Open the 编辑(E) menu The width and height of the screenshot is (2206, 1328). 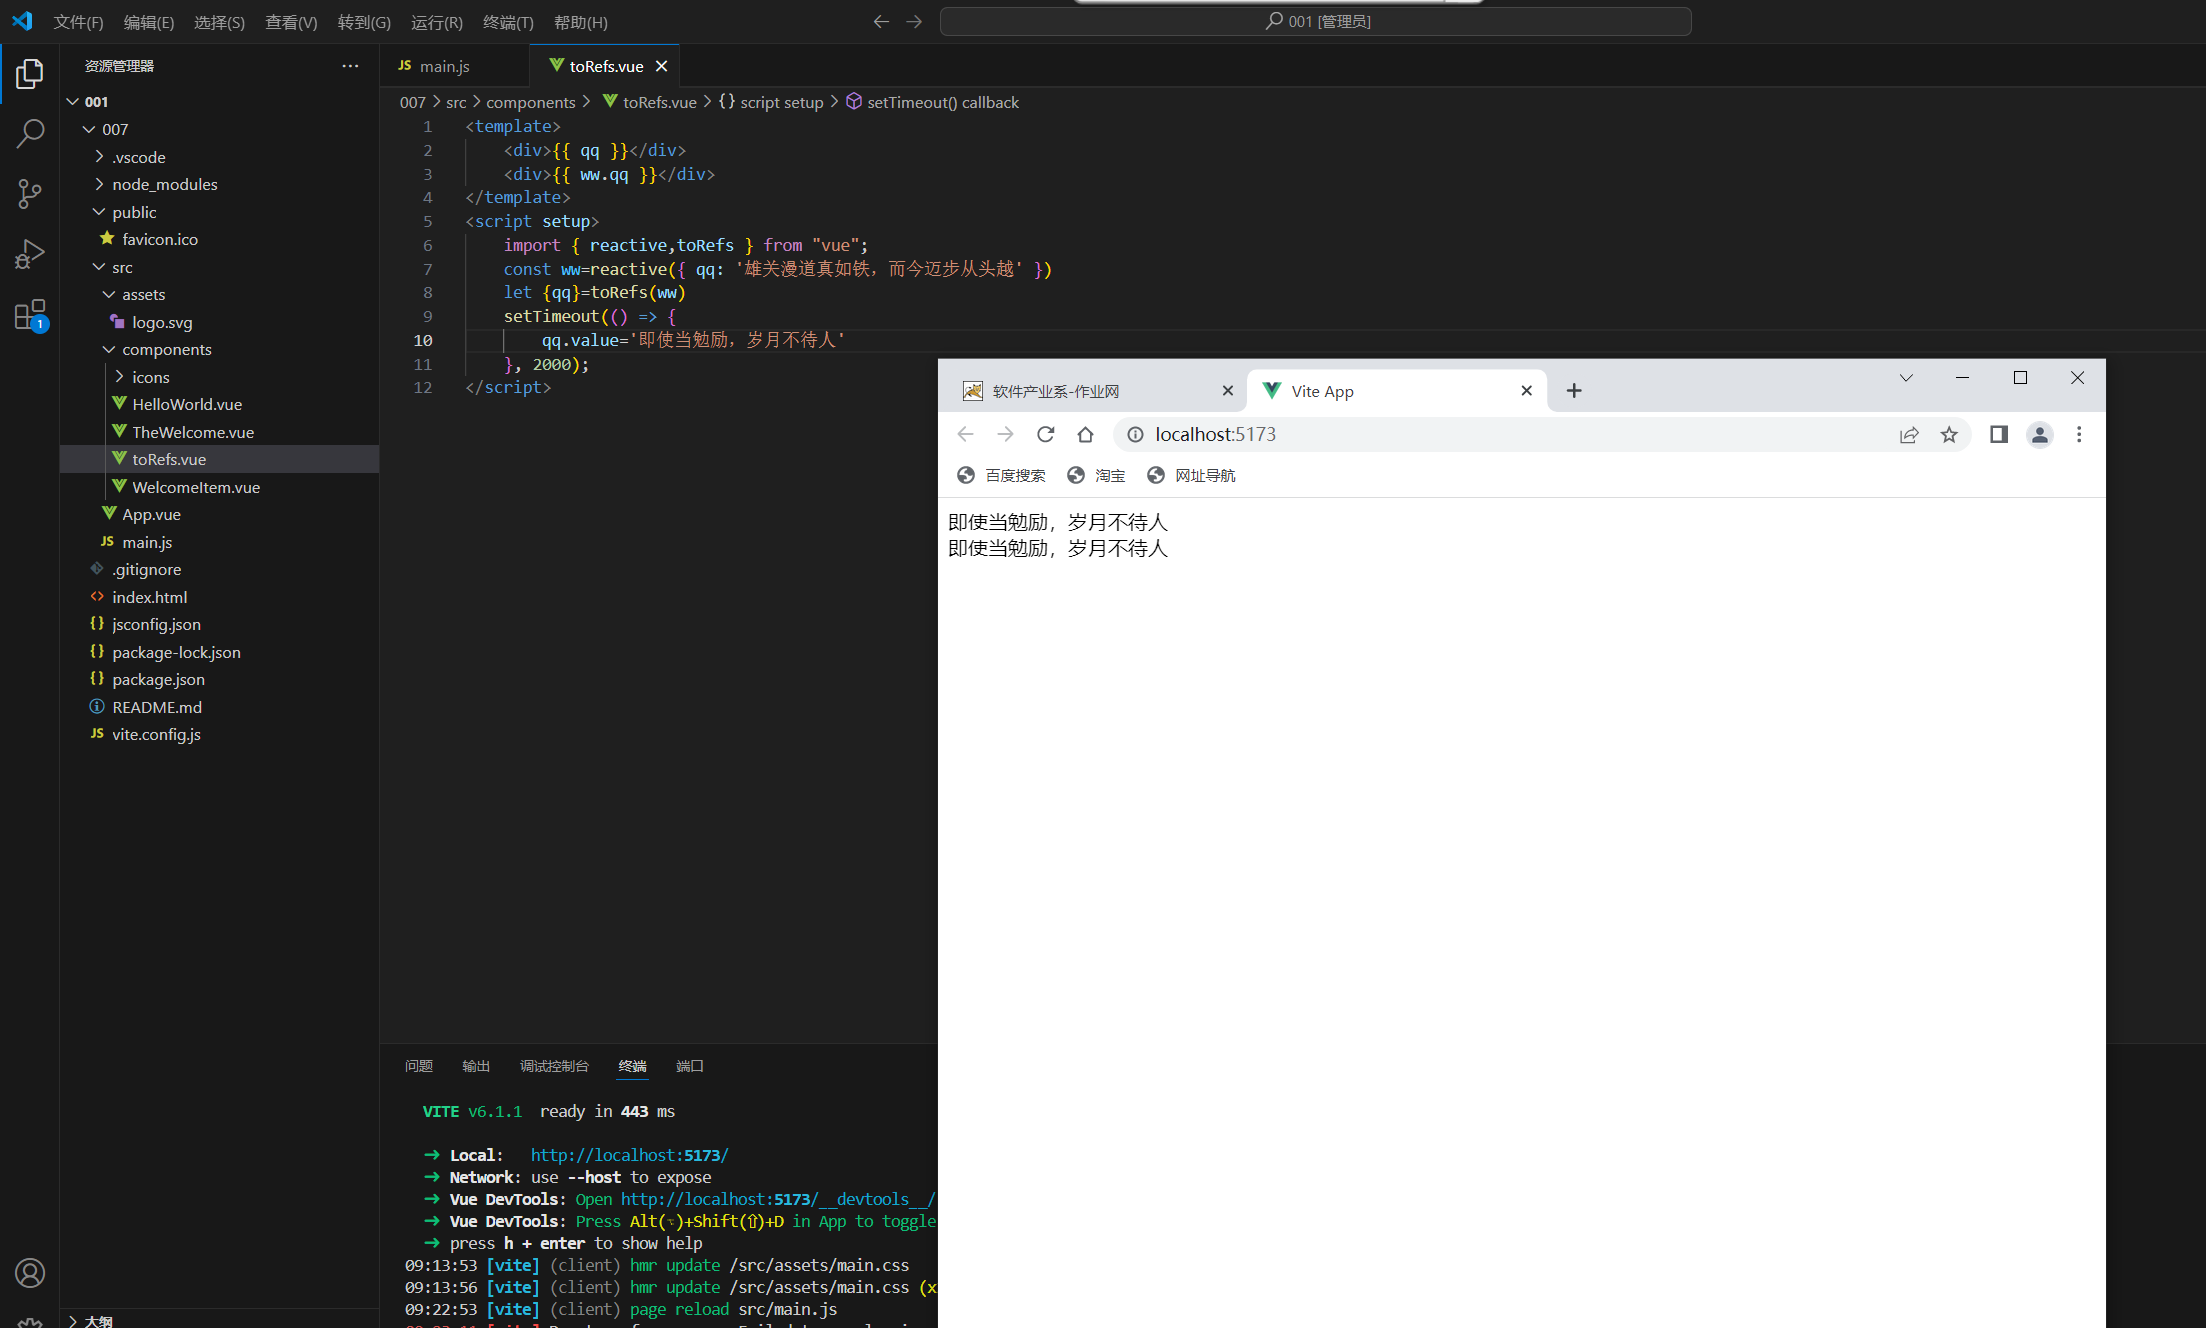(x=149, y=22)
